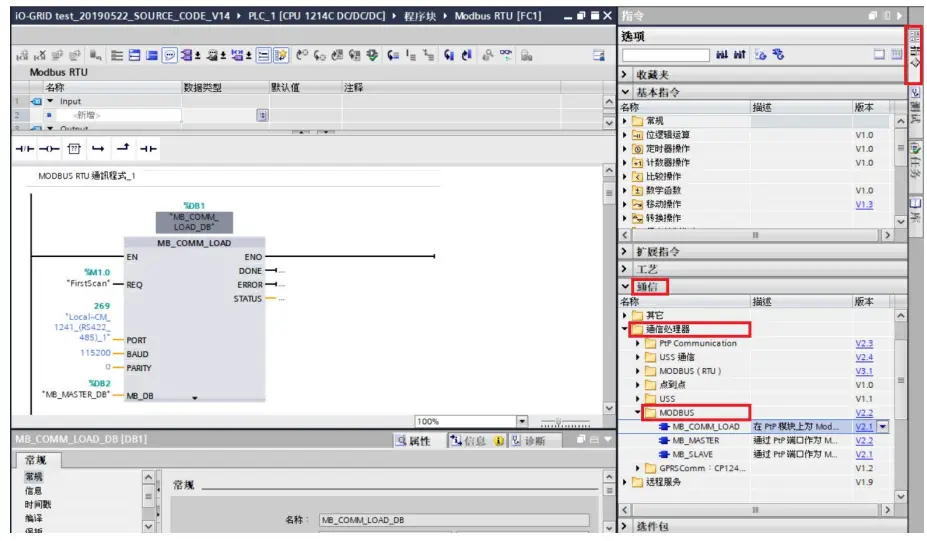Click the close branch LAD icon
The width and height of the screenshot is (927, 541).
coord(123,148)
